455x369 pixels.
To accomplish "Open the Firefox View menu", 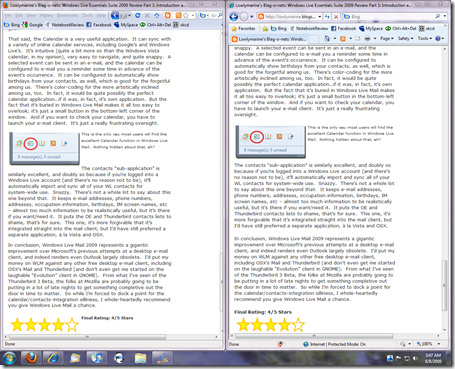I will [x=31, y=16].
